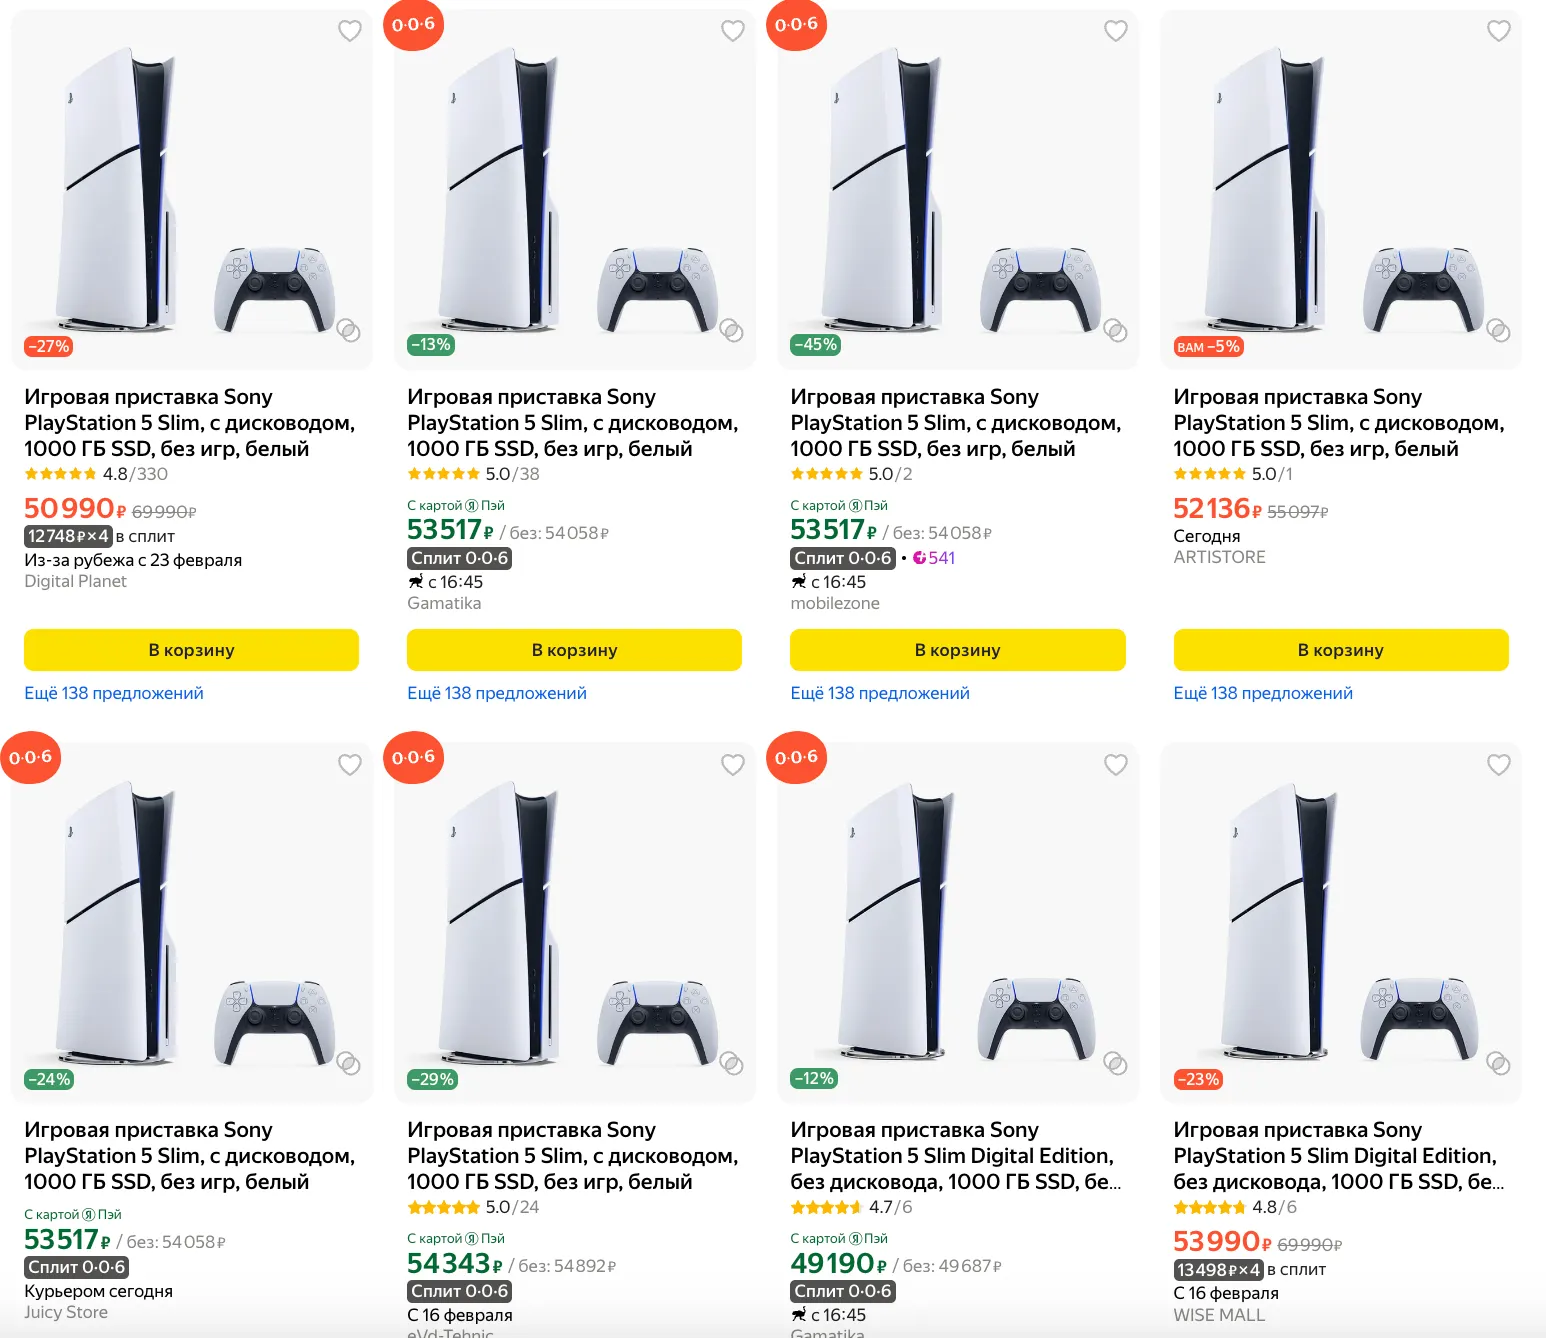This screenshot has width=1546, height=1338.
Task: Click the 0·0·6 badge on mobilezone card
Action: (796, 25)
